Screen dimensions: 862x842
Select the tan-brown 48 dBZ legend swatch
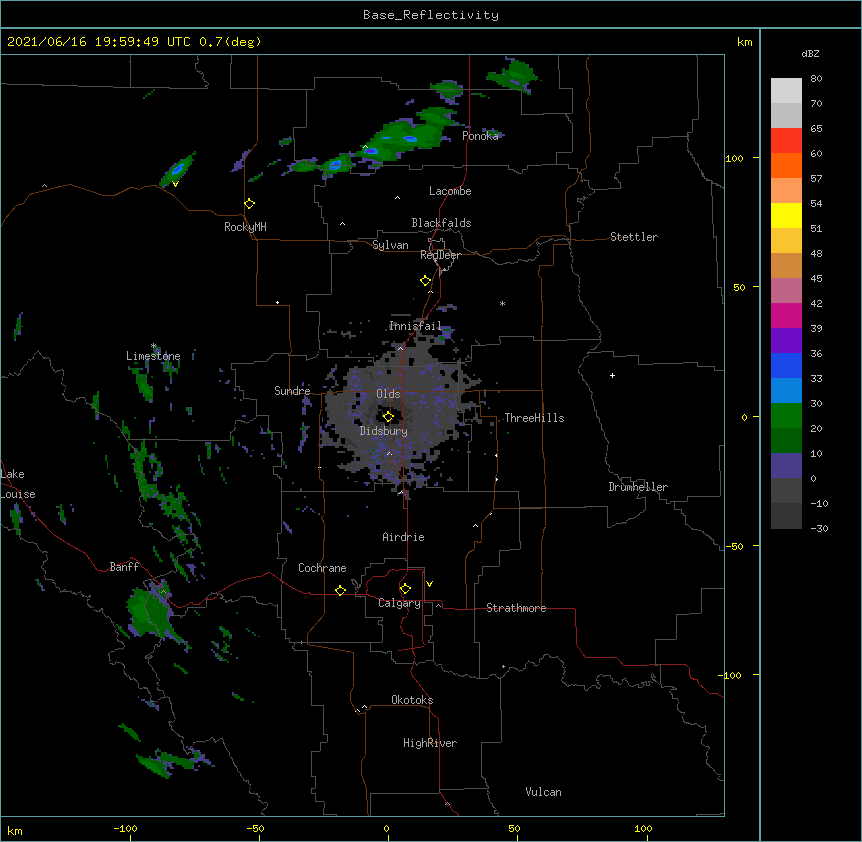786,265
